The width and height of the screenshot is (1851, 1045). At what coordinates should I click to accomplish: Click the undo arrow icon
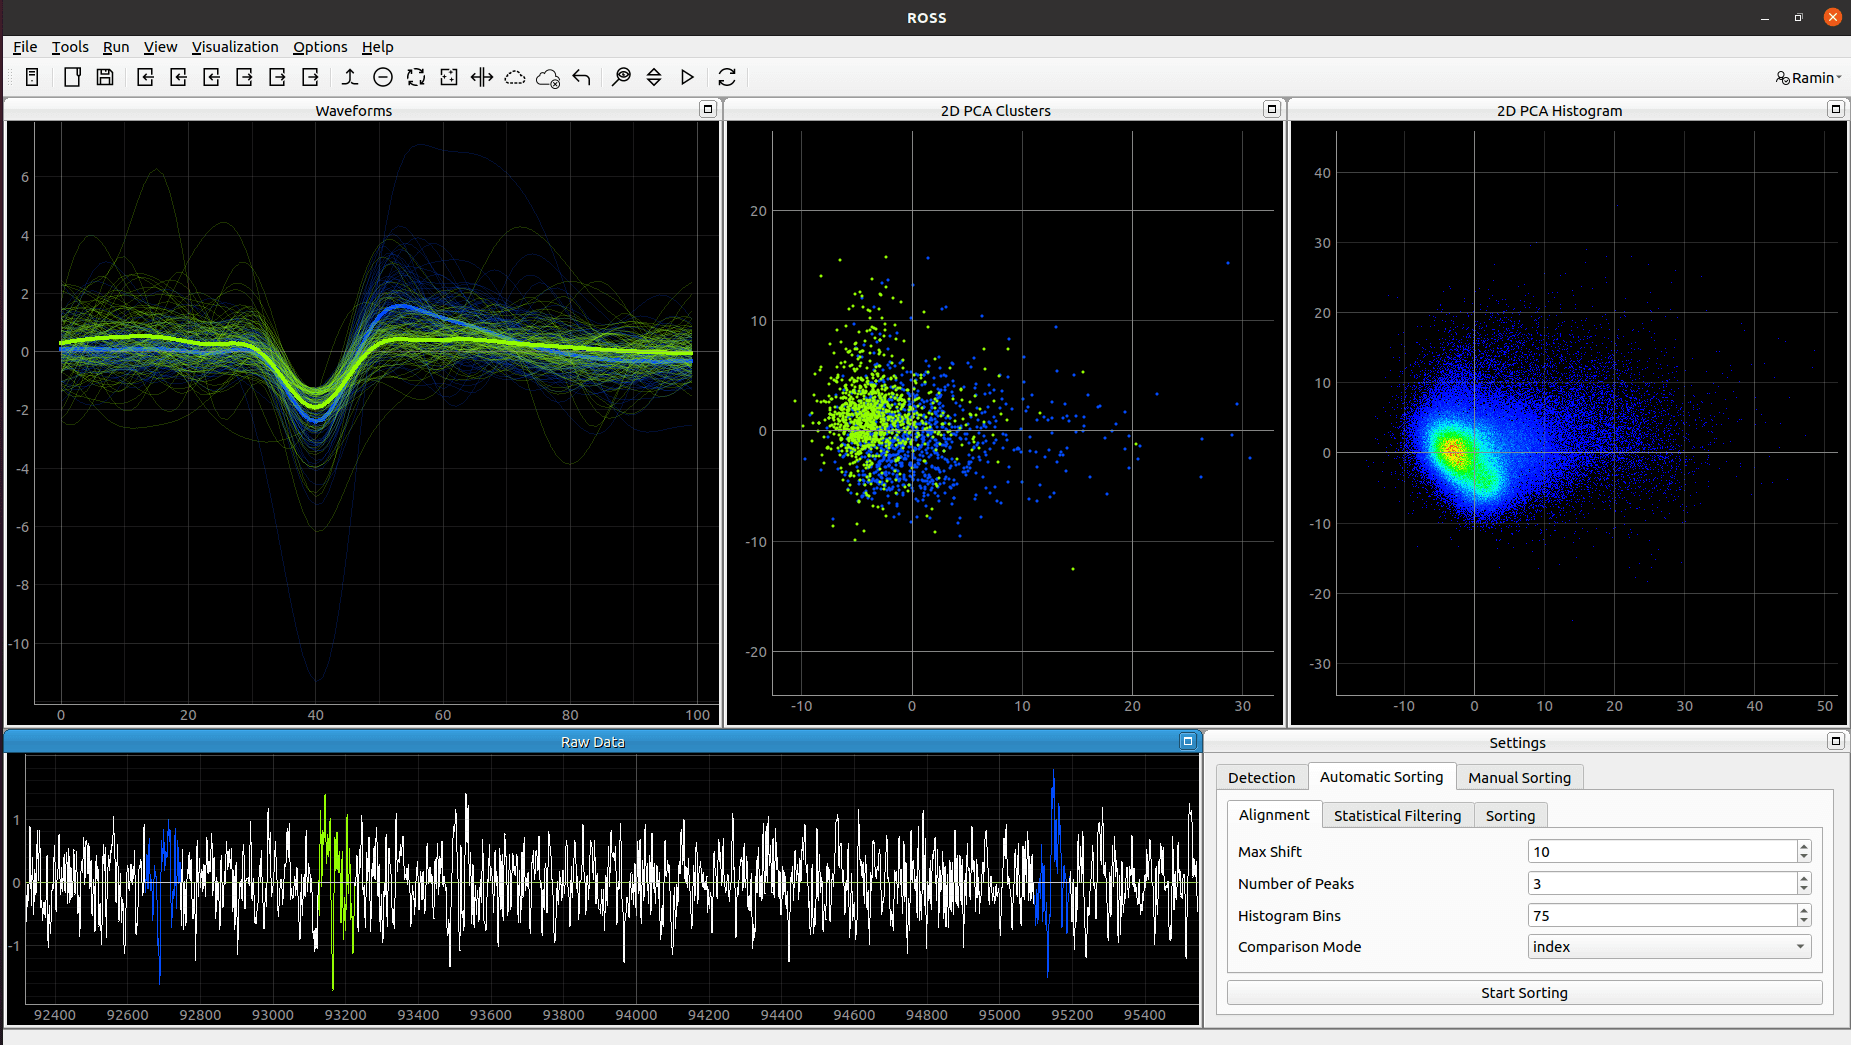tap(581, 77)
